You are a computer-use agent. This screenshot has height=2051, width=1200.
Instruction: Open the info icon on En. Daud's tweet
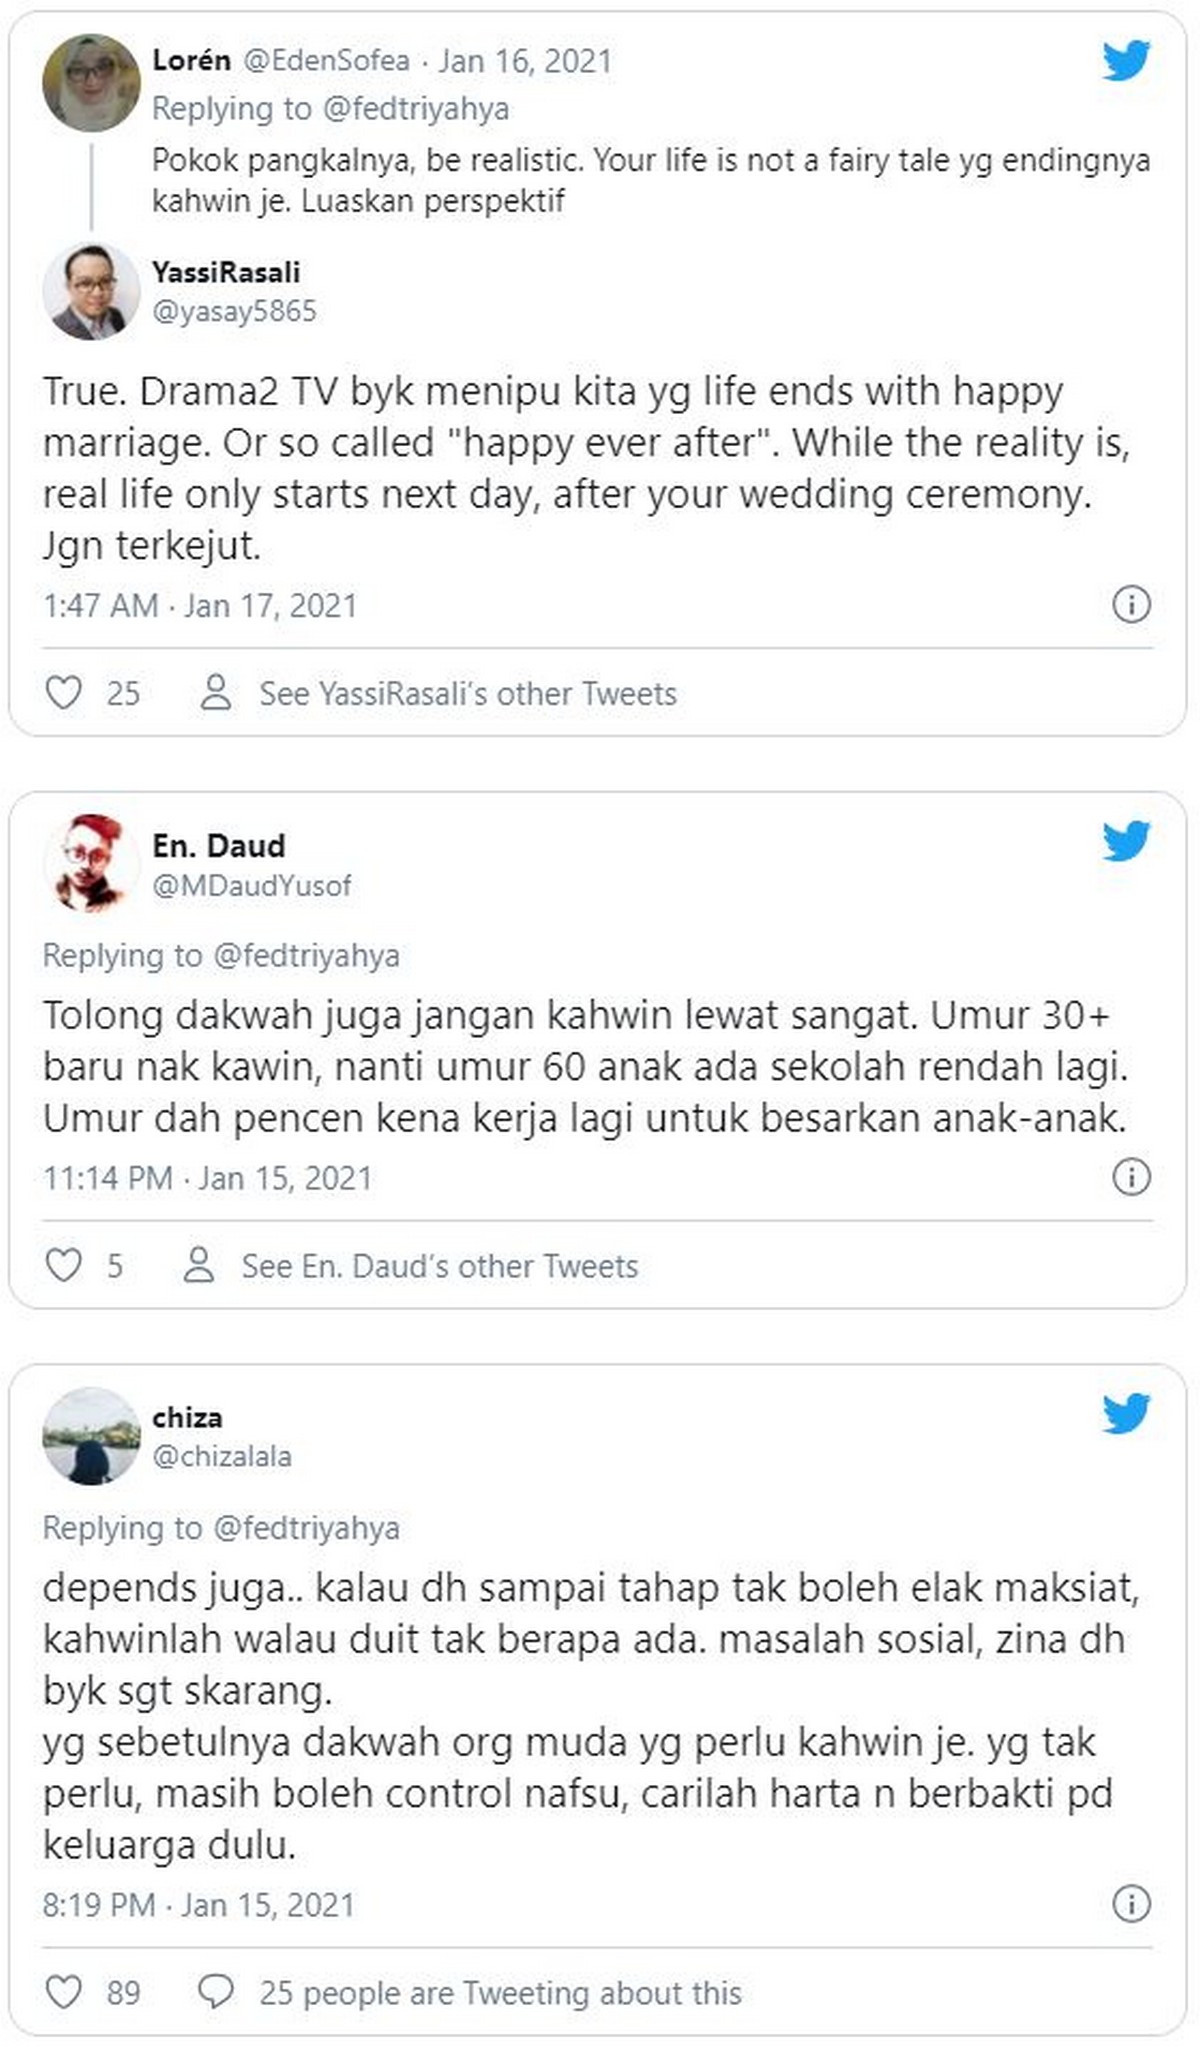pos(1131,1176)
